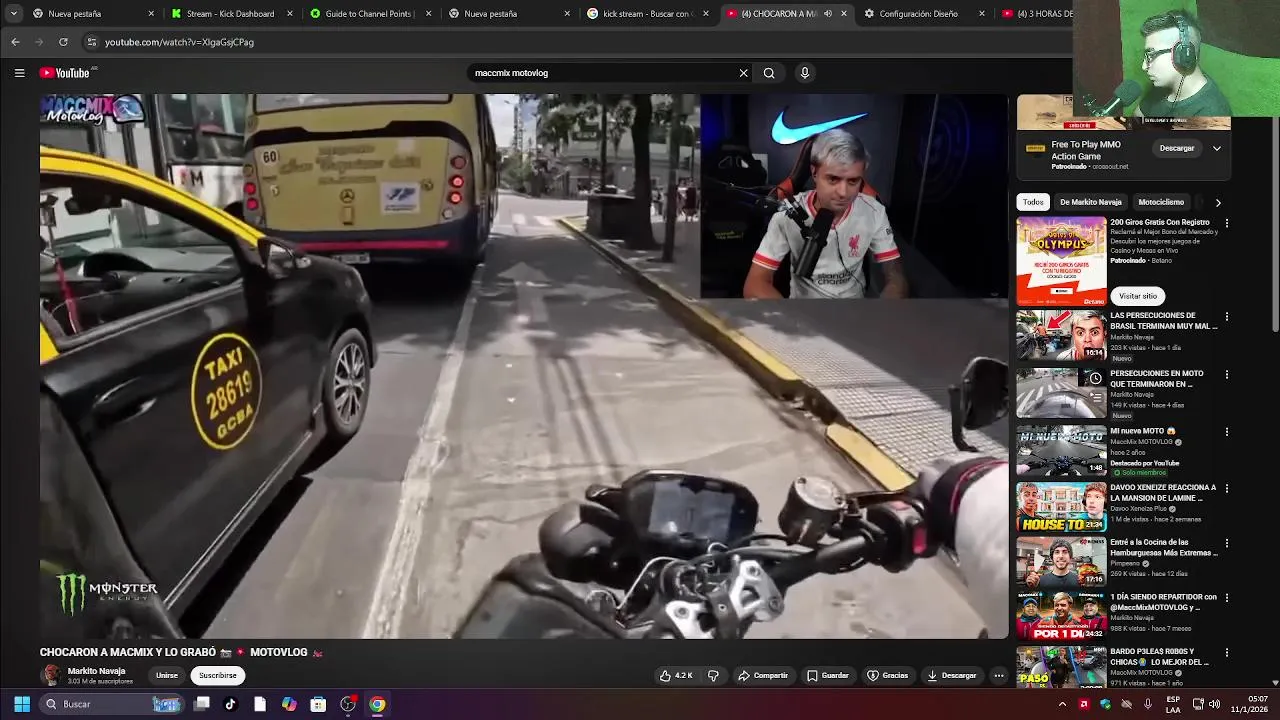
Task: Join the channel with Unirse
Action: [x=166, y=675]
